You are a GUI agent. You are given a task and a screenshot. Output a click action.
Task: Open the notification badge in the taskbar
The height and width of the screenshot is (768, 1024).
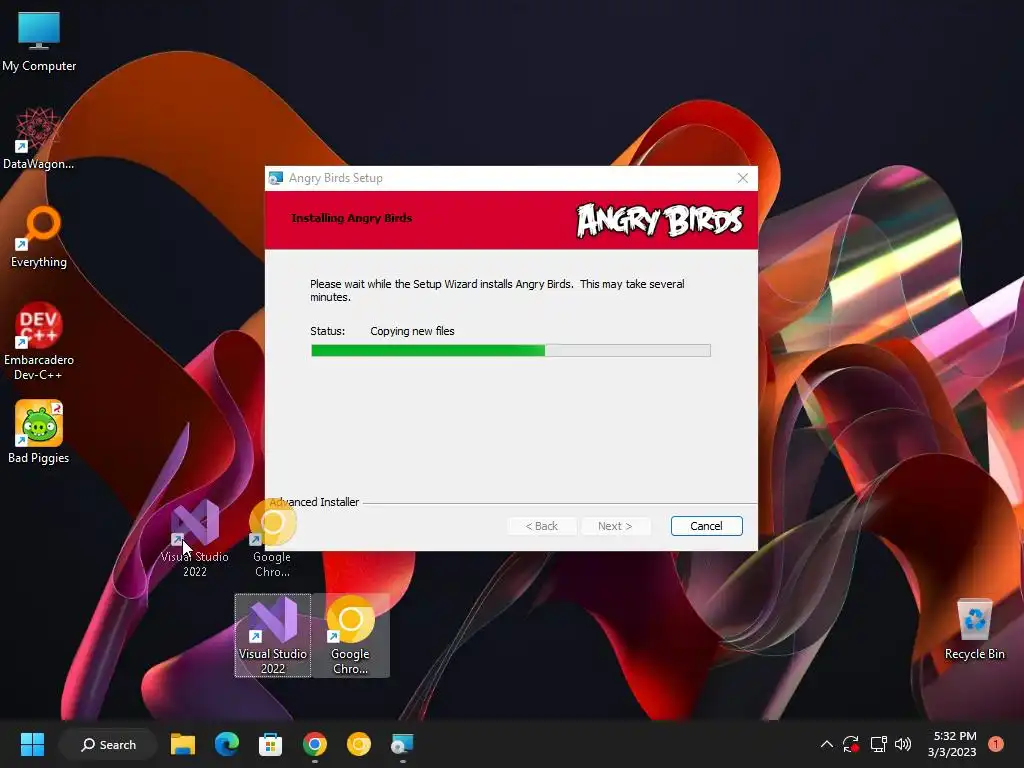996,744
